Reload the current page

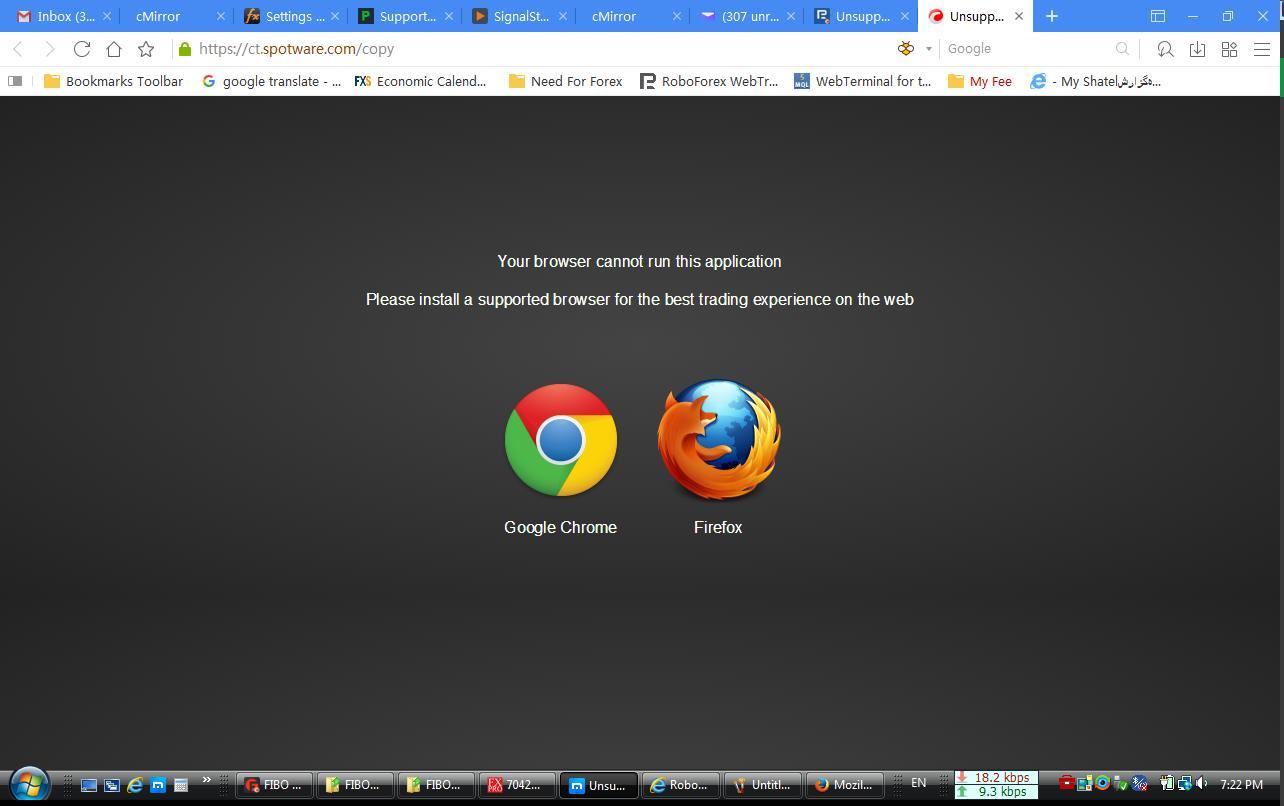82,49
